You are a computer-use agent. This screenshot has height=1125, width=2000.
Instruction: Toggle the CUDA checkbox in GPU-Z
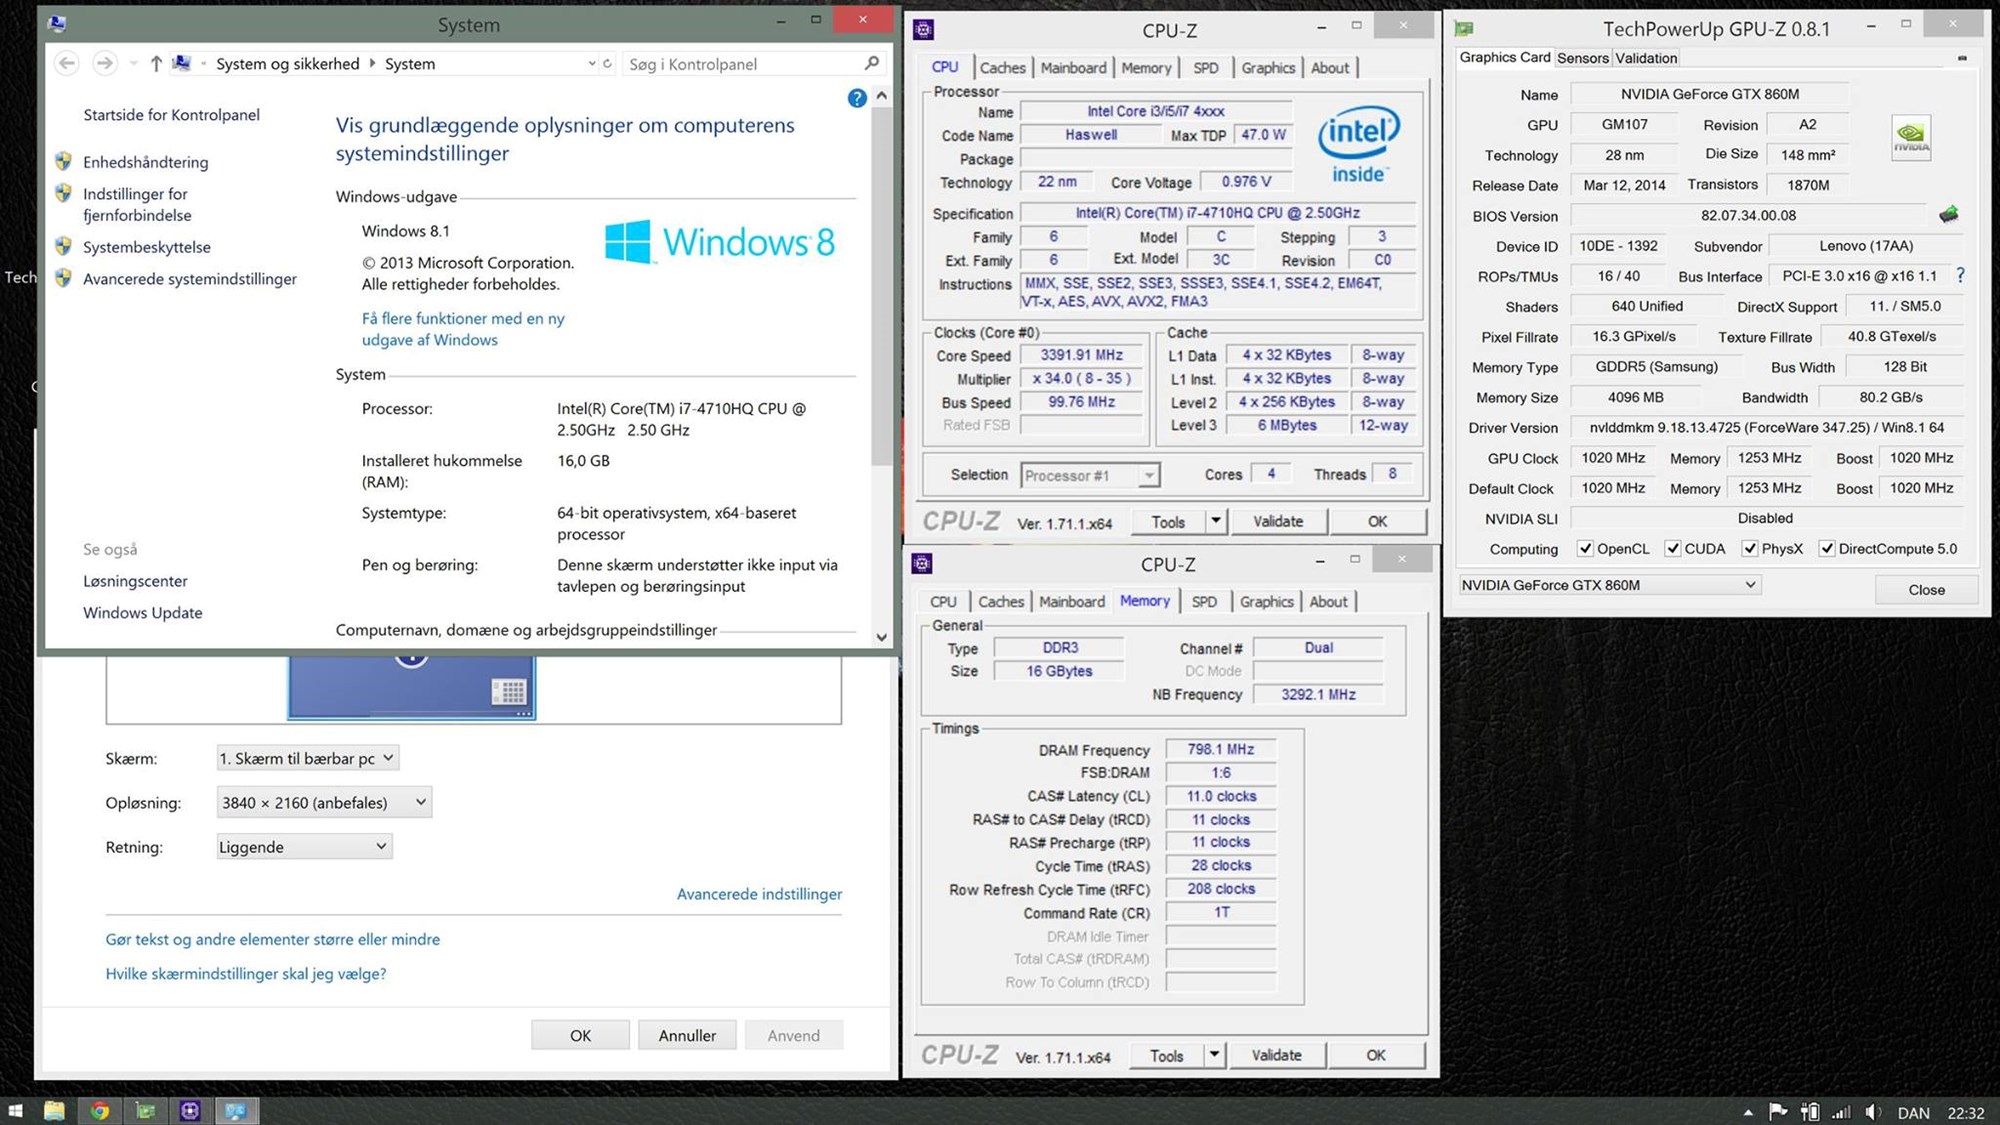pos(1672,548)
